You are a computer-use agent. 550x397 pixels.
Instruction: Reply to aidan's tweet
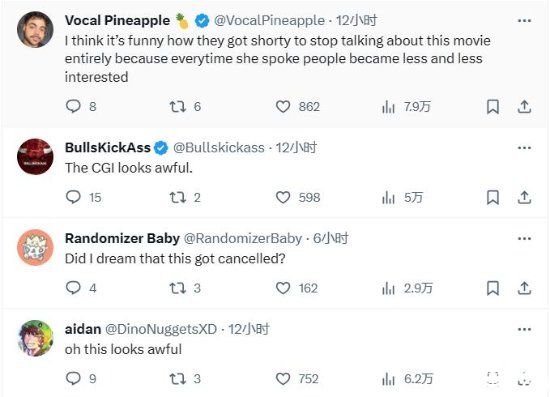pyautogui.click(x=73, y=378)
